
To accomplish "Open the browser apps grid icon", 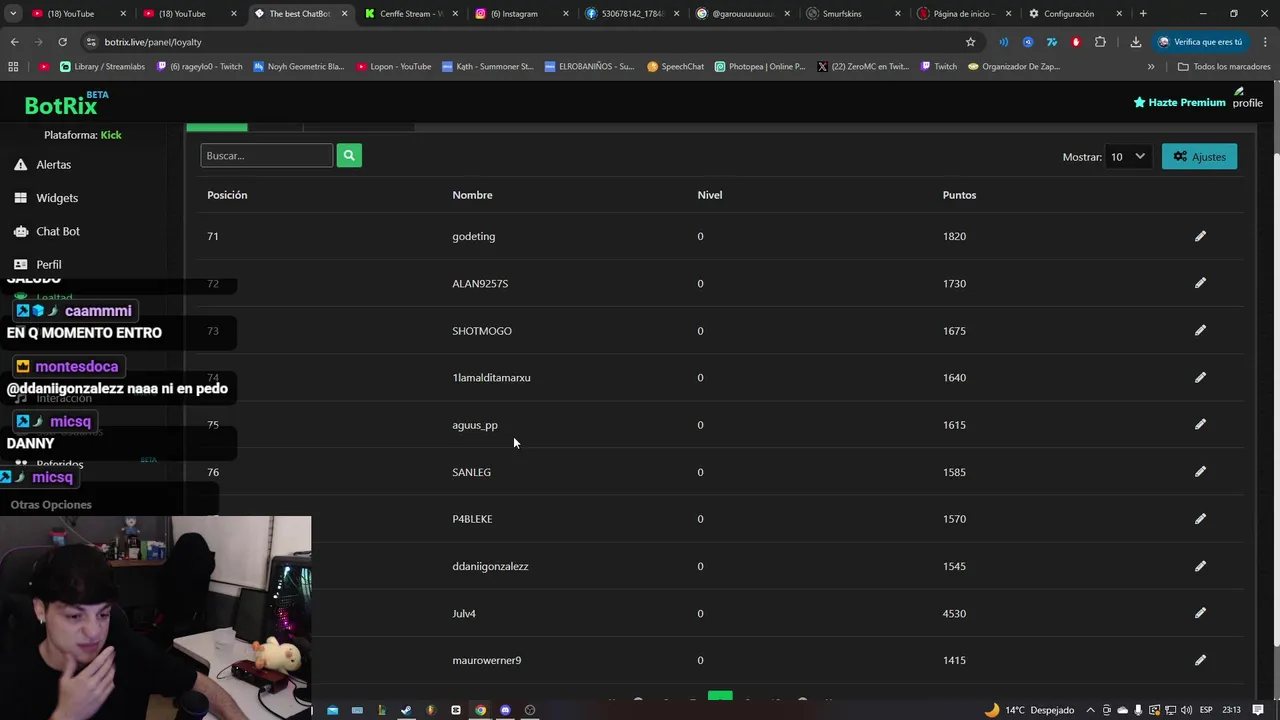I will [13, 67].
